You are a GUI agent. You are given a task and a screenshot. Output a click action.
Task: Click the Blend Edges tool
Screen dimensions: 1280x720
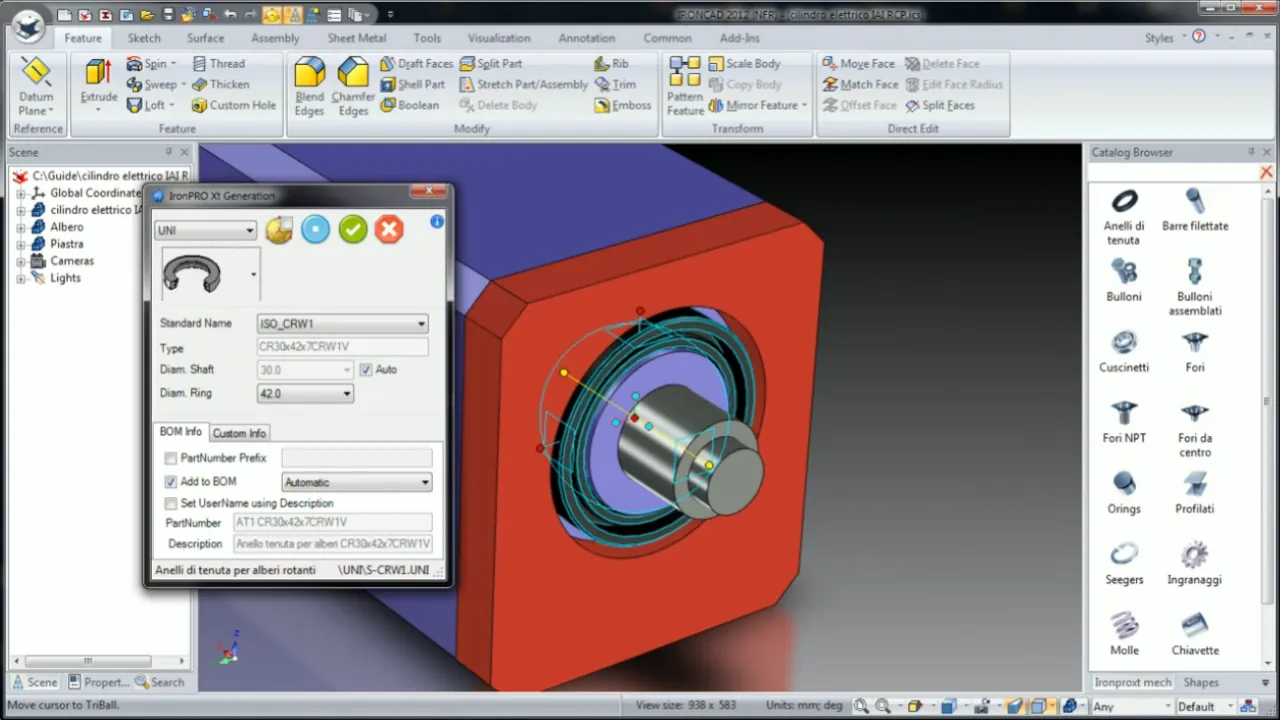pyautogui.click(x=309, y=86)
